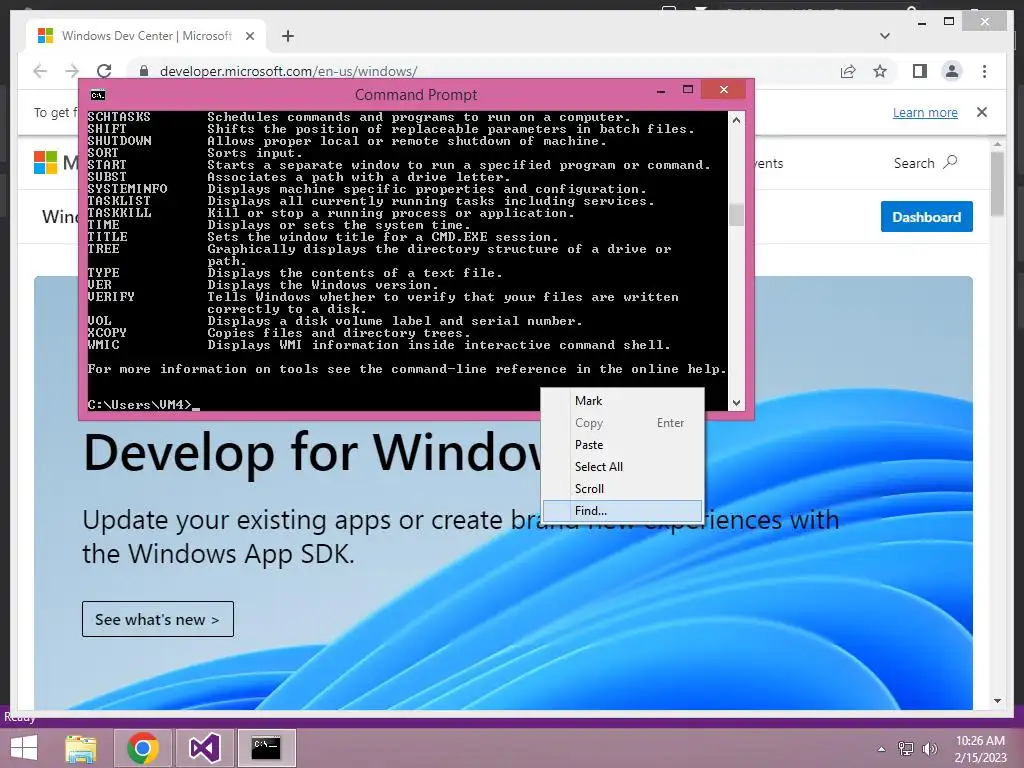Click the padlock site info icon
1024x768 pixels.
(x=144, y=71)
